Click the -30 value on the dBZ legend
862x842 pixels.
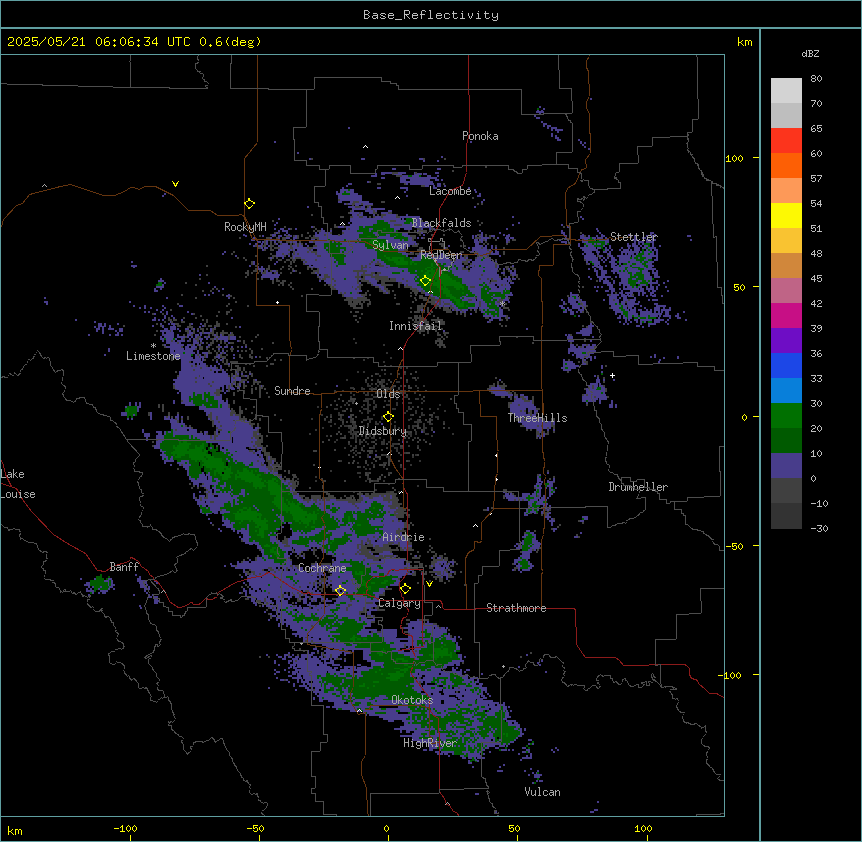pos(819,529)
